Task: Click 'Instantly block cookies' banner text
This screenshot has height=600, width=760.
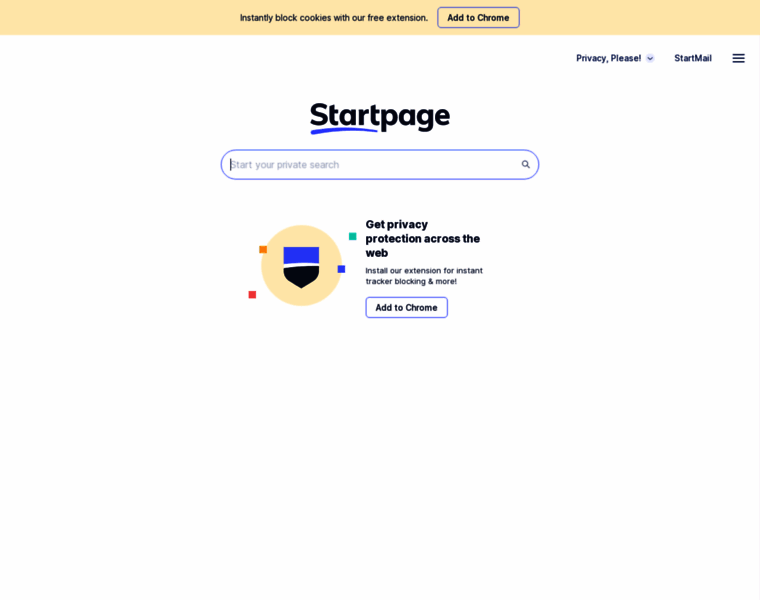Action: 334,18
